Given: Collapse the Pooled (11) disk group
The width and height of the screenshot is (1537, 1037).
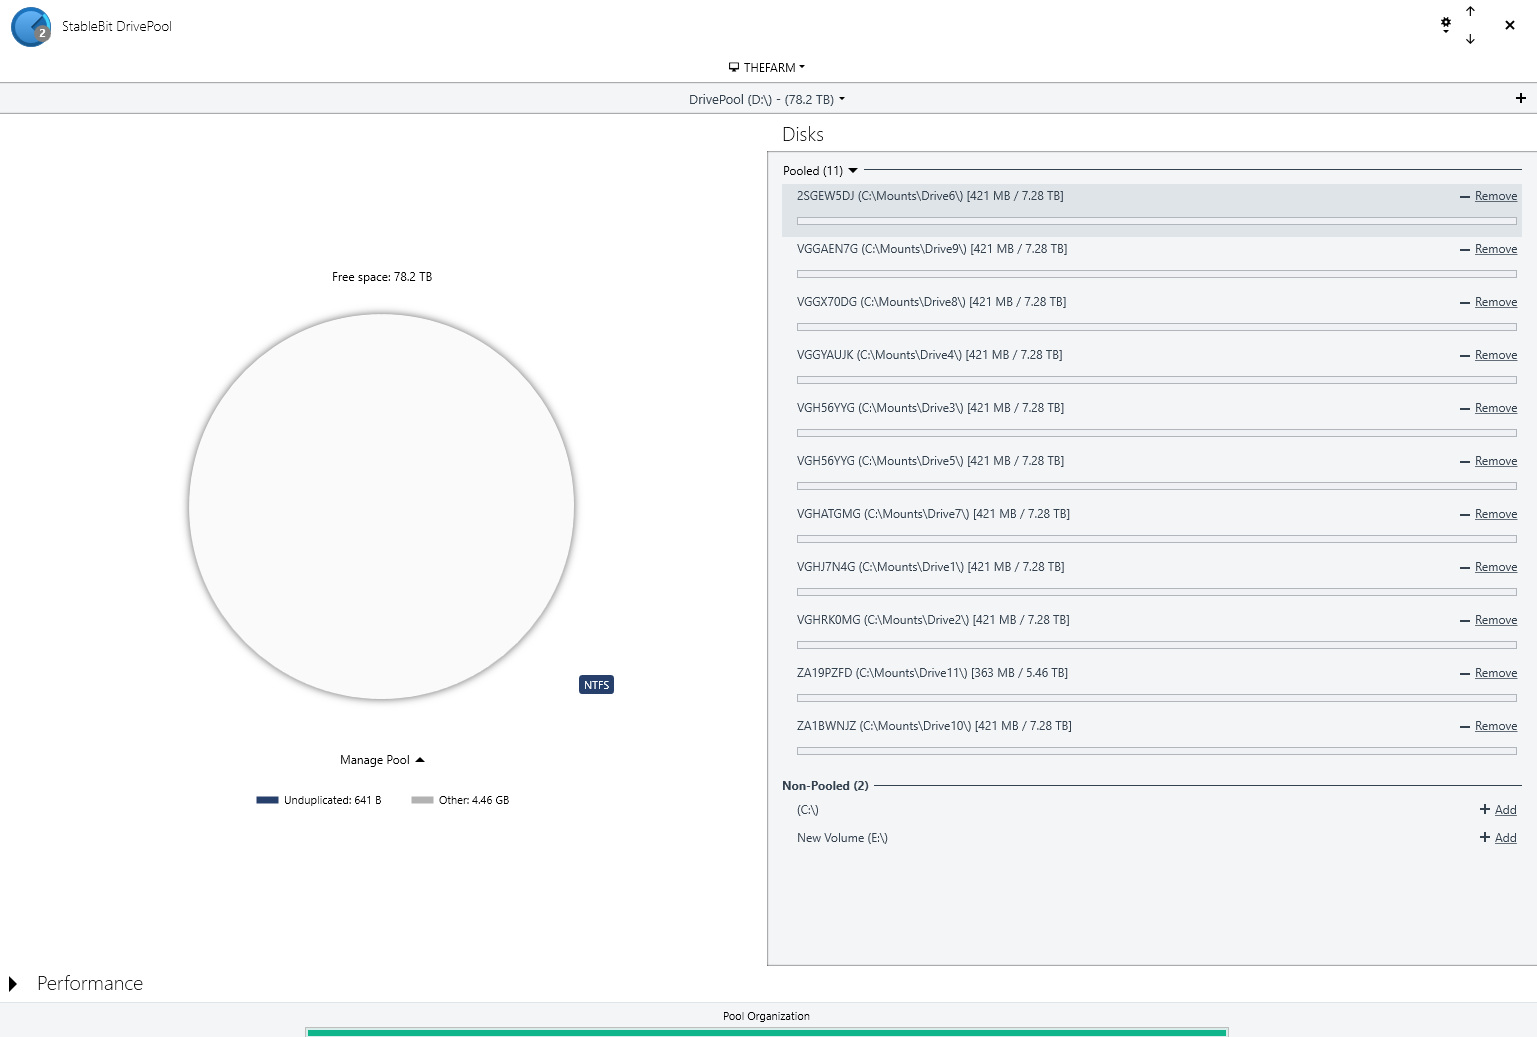Looking at the screenshot, I should [821, 171].
